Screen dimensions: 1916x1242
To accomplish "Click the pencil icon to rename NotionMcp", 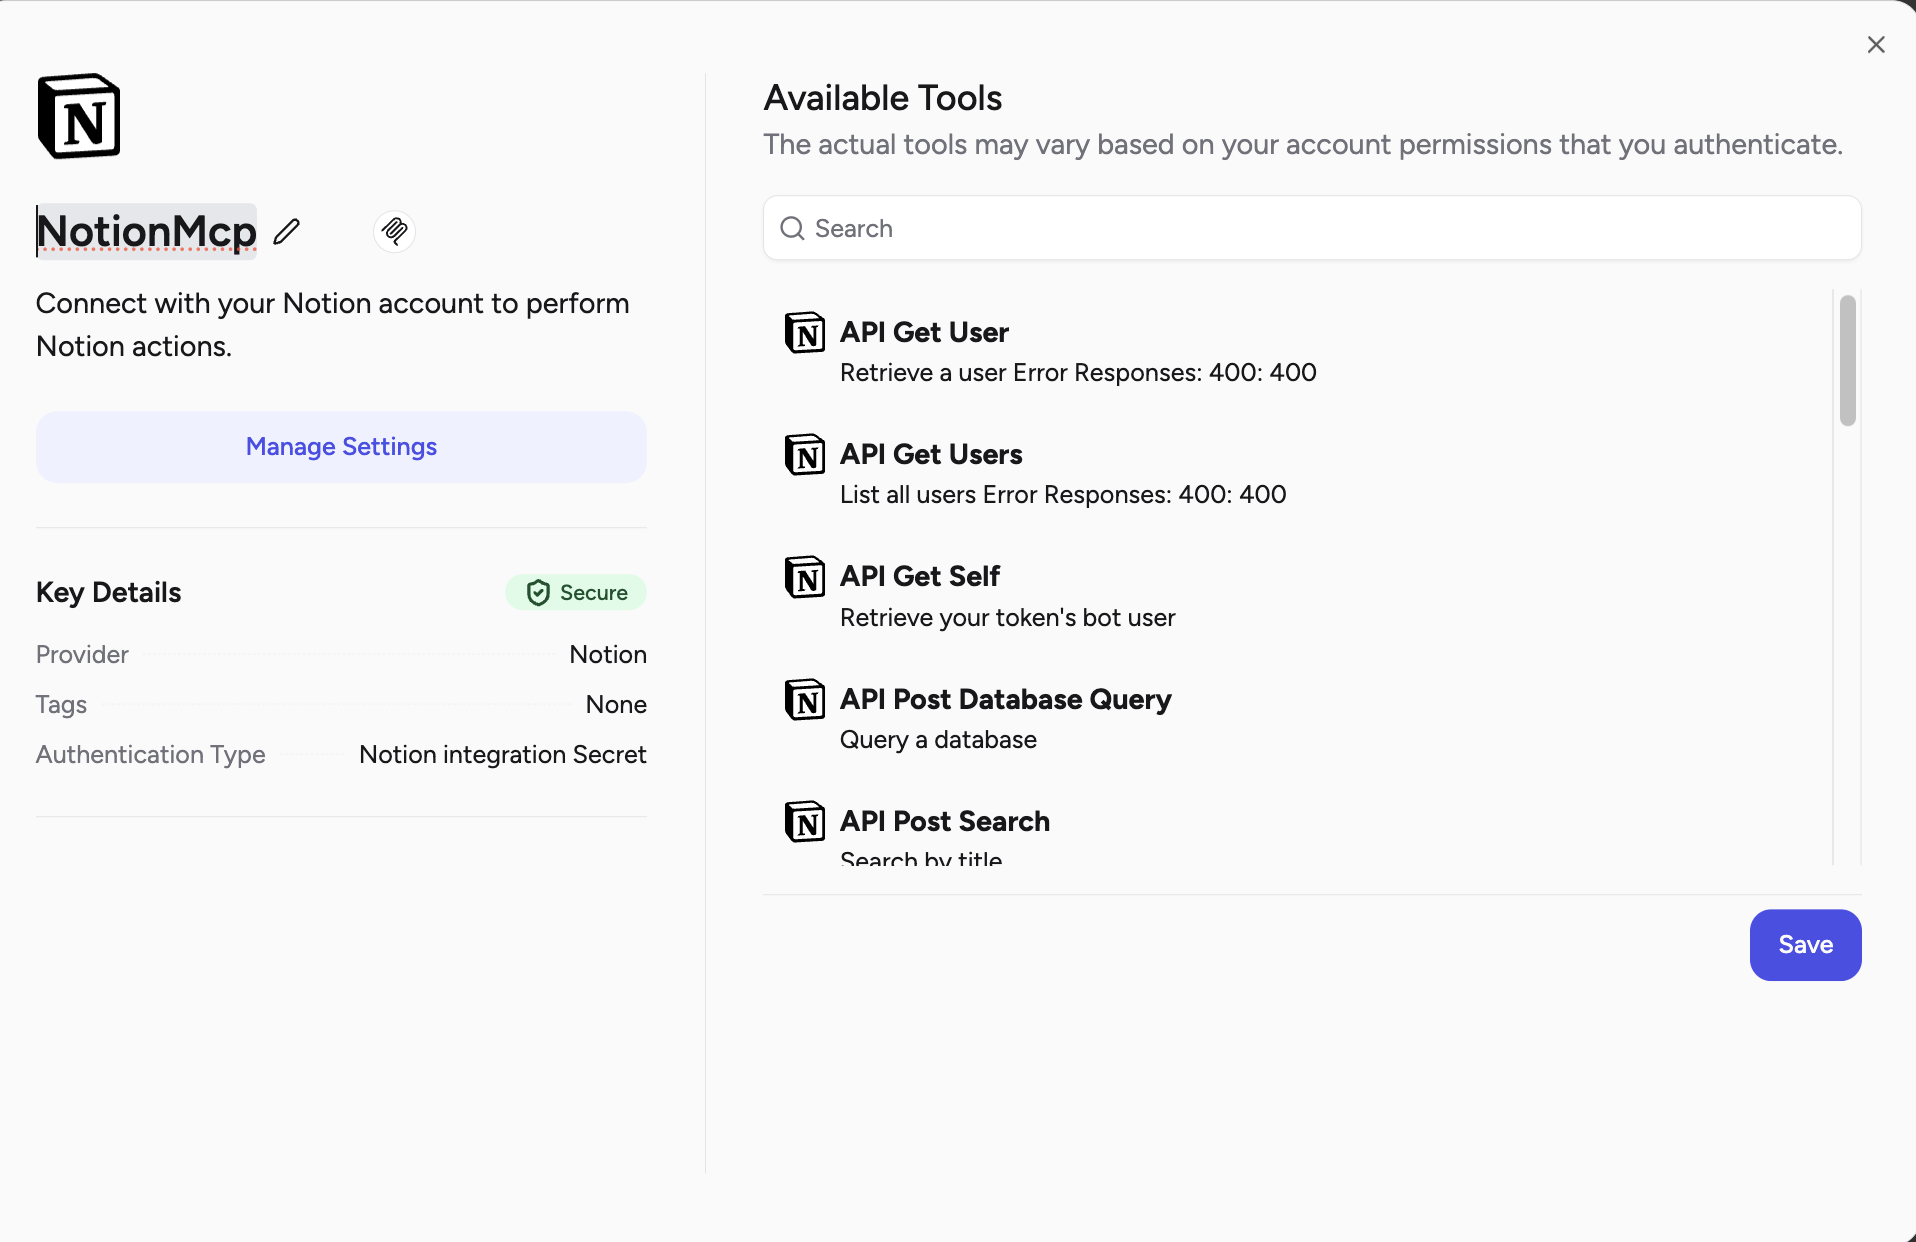I will pos(287,231).
